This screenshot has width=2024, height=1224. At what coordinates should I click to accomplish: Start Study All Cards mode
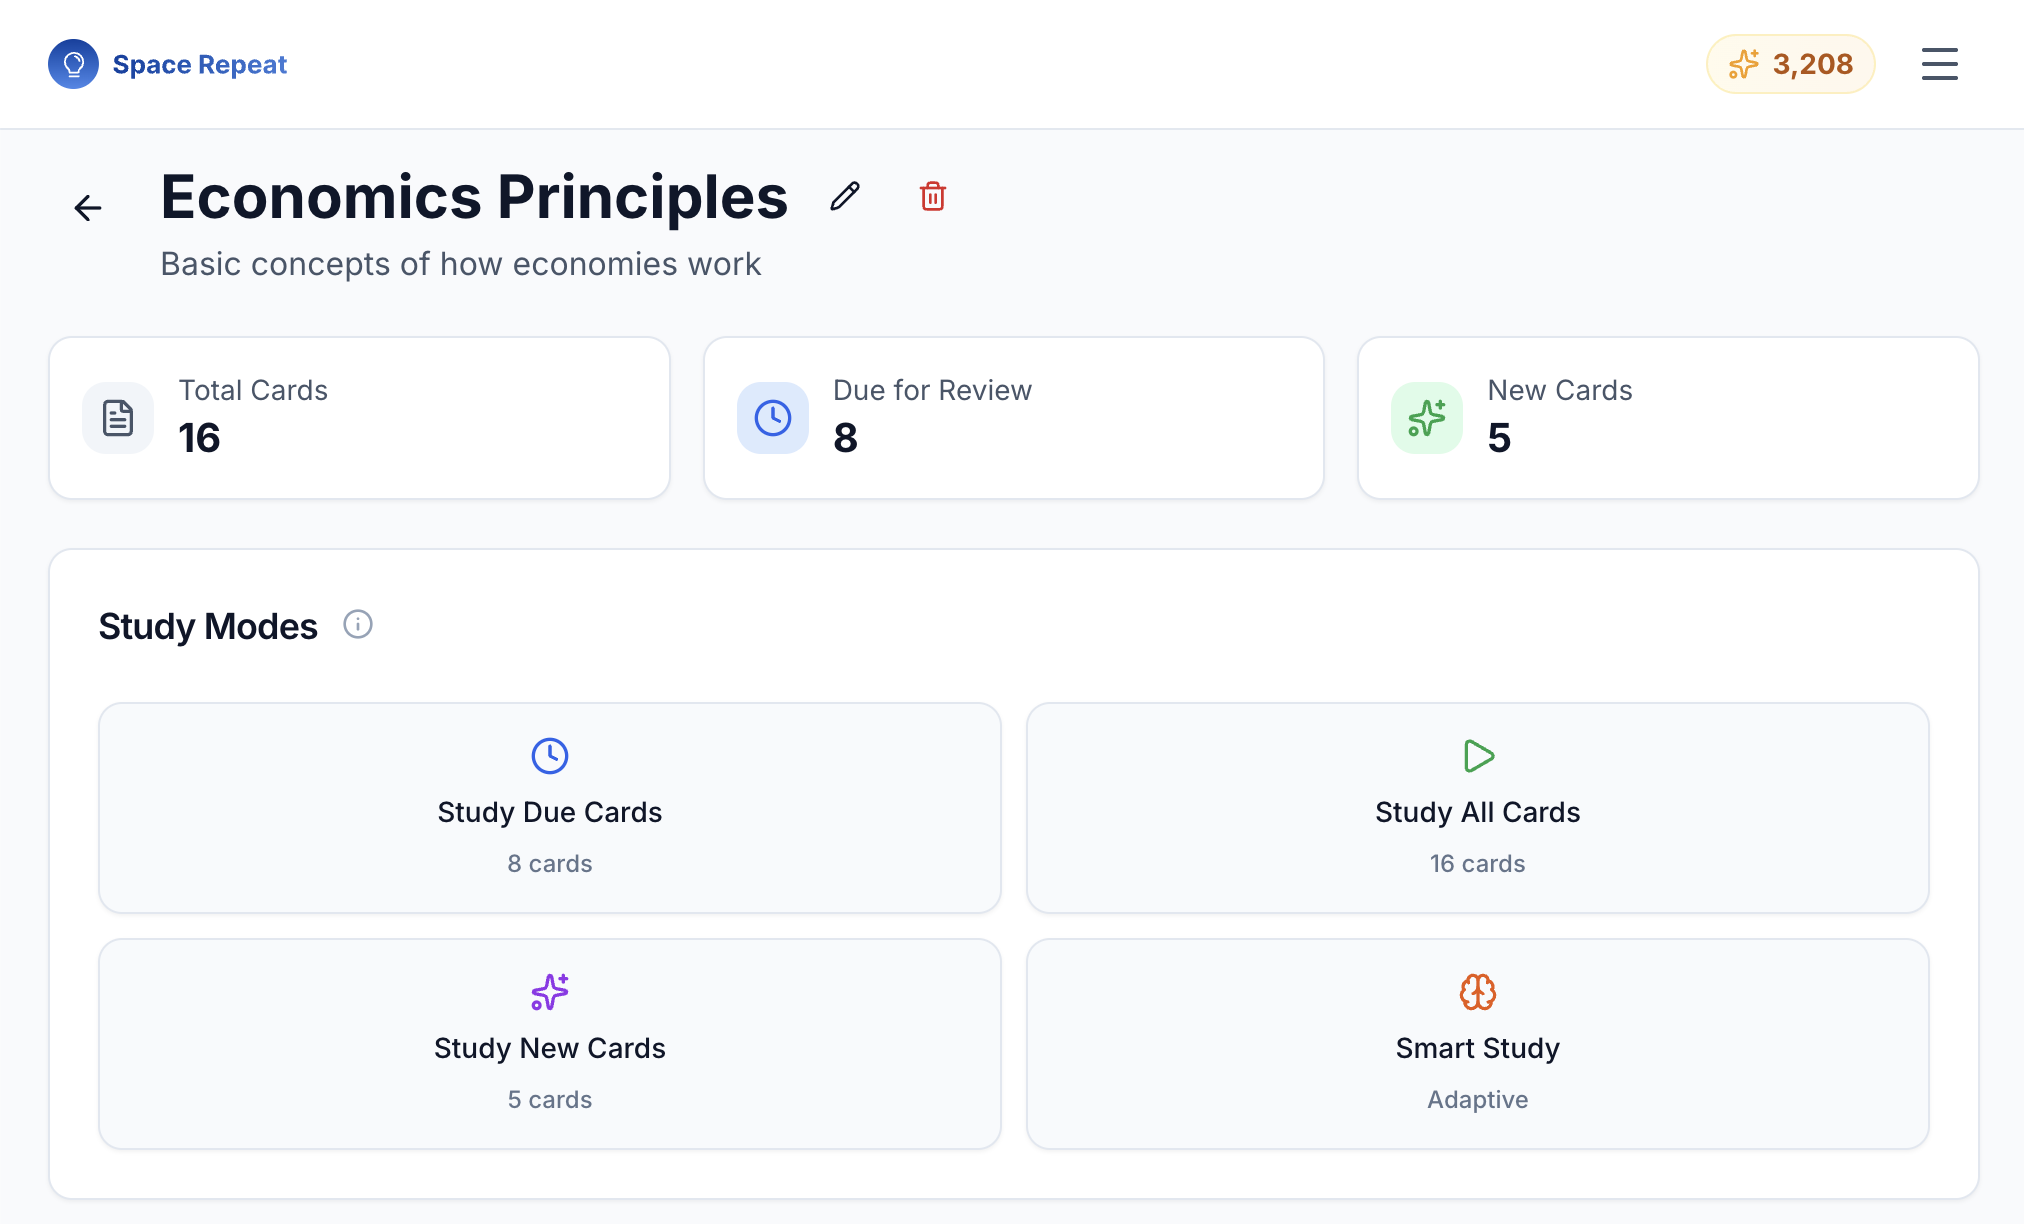pos(1477,808)
